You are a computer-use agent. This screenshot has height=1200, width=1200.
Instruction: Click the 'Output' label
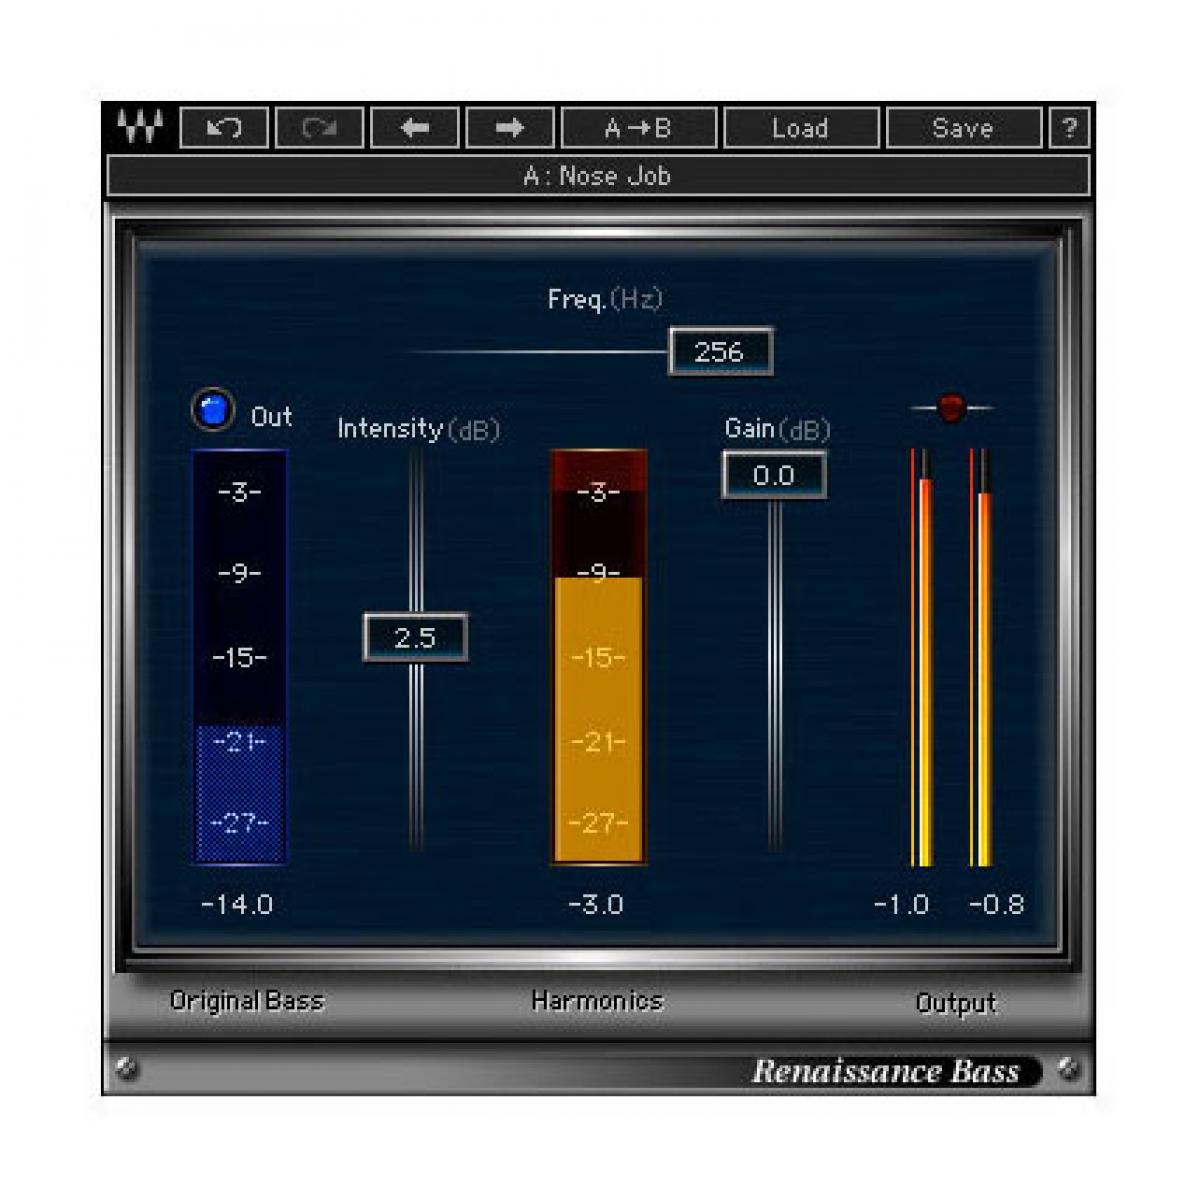(956, 1003)
